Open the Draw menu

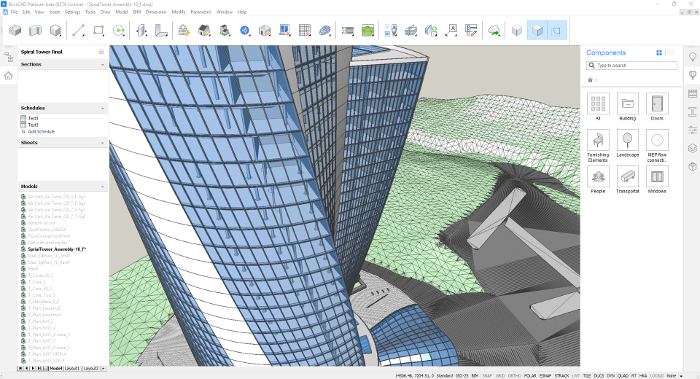105,12
